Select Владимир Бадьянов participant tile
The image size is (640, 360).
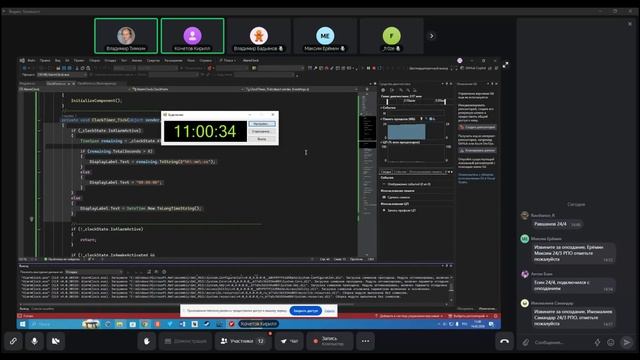coord(259,36)
